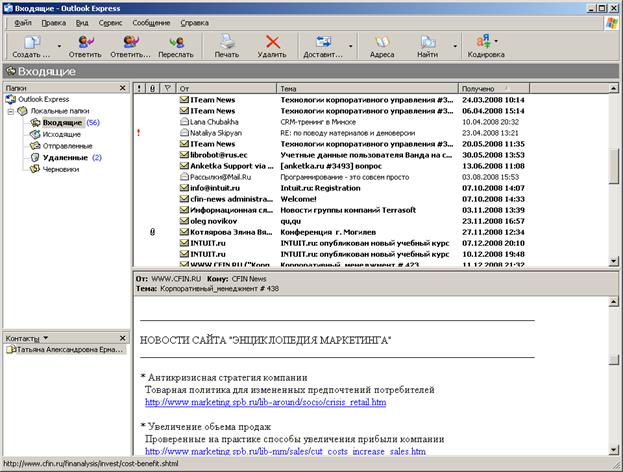Select the Входящие folder icon

point(36,123)
